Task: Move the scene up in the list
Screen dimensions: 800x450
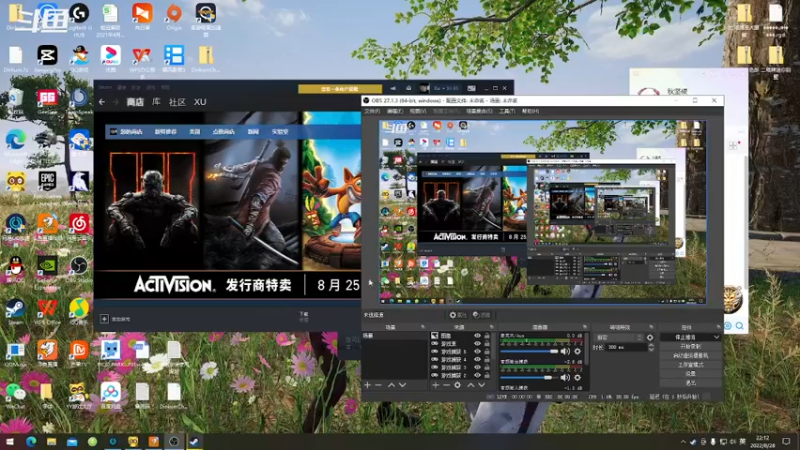Action: 391,385
